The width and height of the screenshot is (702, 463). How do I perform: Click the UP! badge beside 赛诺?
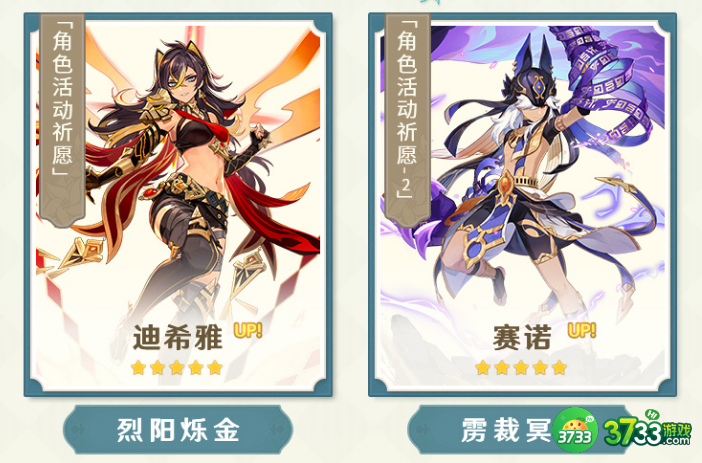582,330
